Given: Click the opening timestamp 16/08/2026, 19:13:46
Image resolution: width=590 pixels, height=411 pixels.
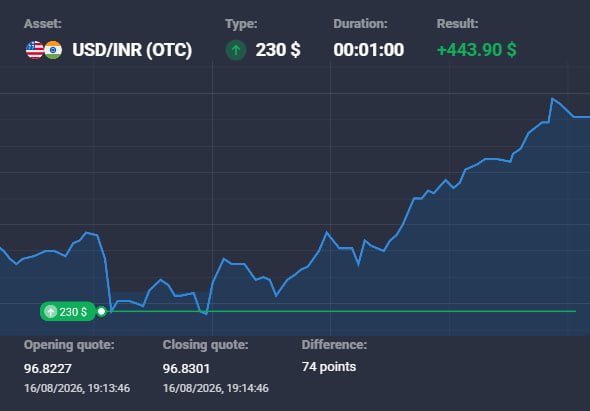Looking at the screenshot, I should click(77, 388).
